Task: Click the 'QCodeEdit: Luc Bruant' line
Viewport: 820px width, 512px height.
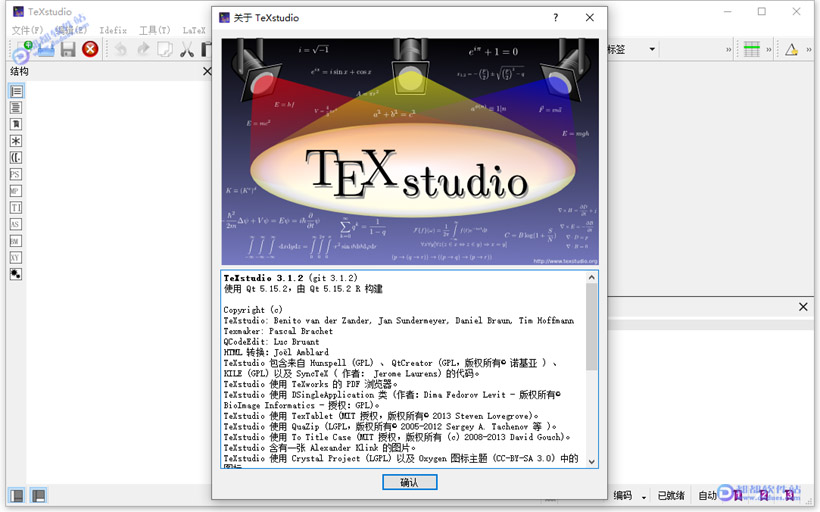Action: coord(271,342)
